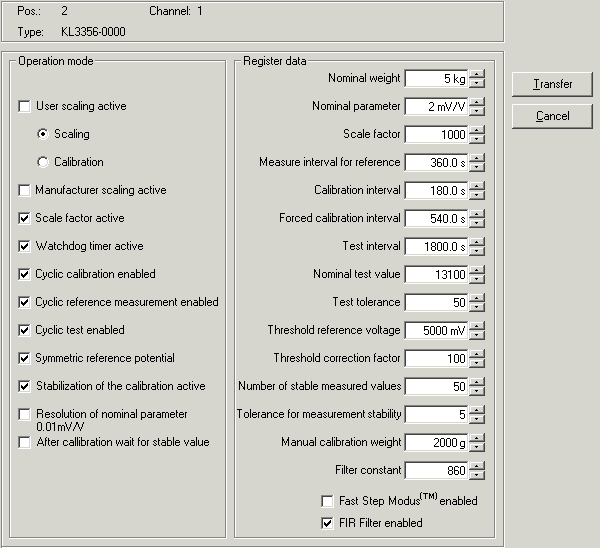The width and height of the screenshot is (600, 548).
Task: Decrease Filter constant with down arrow
Action: [x=477, y=475]
